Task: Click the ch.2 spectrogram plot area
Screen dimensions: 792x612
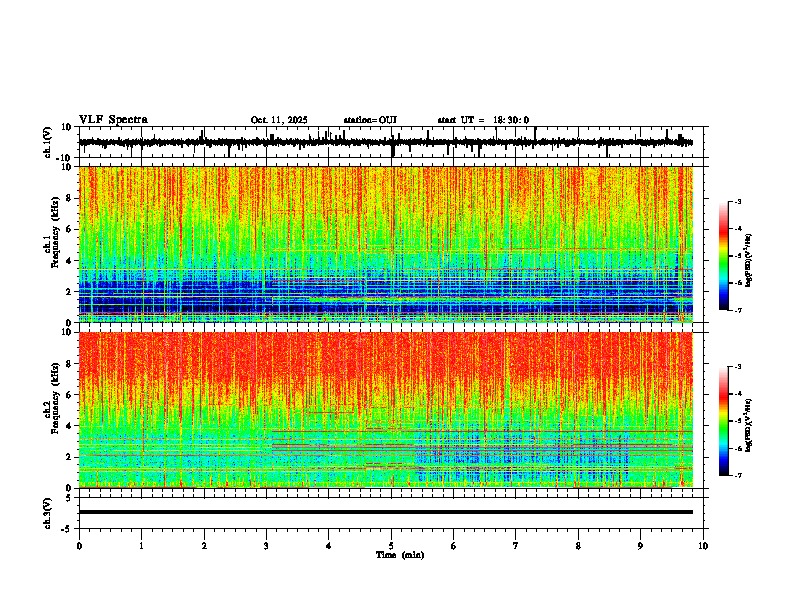Action: coord(386,410)
